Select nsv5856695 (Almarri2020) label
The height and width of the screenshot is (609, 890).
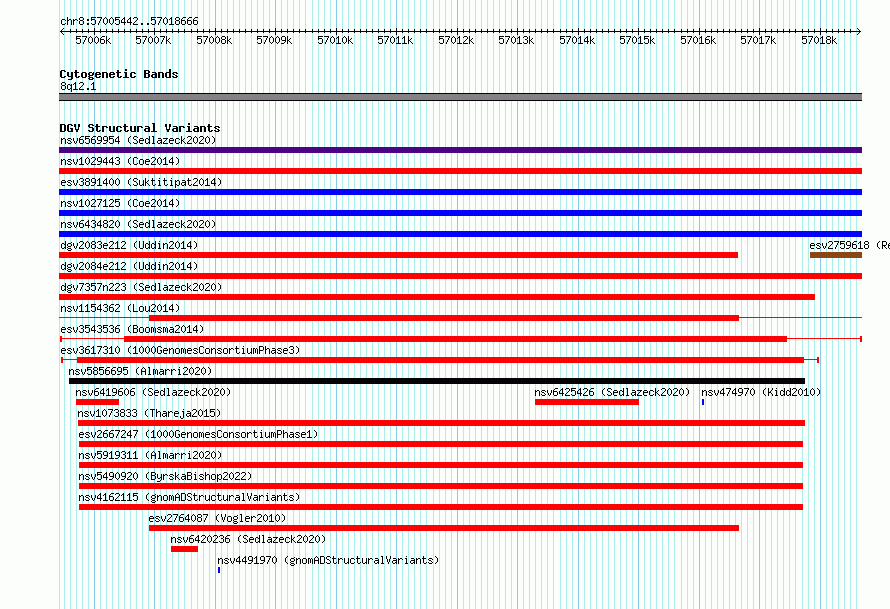coord(140,371)
